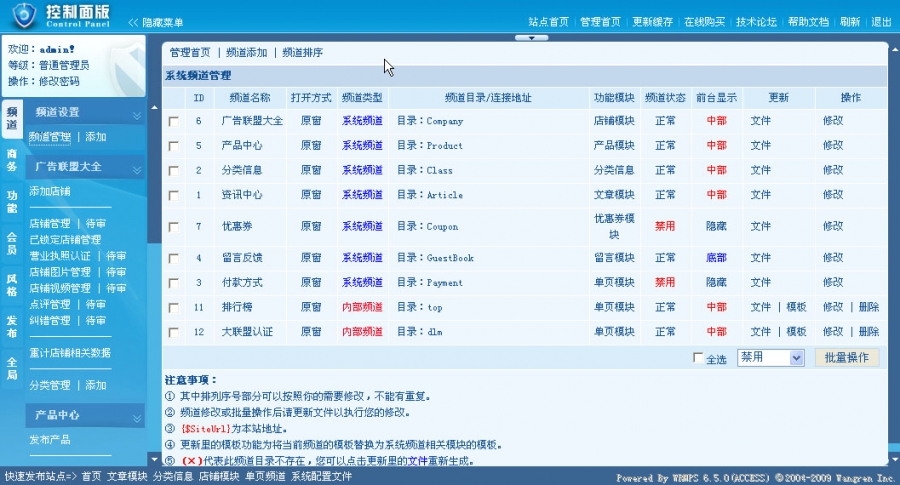Screen dimensions: 900x485
Task: Tick the checkbox for 广告联盟大全 row
Action: click(x=173, y=121)
